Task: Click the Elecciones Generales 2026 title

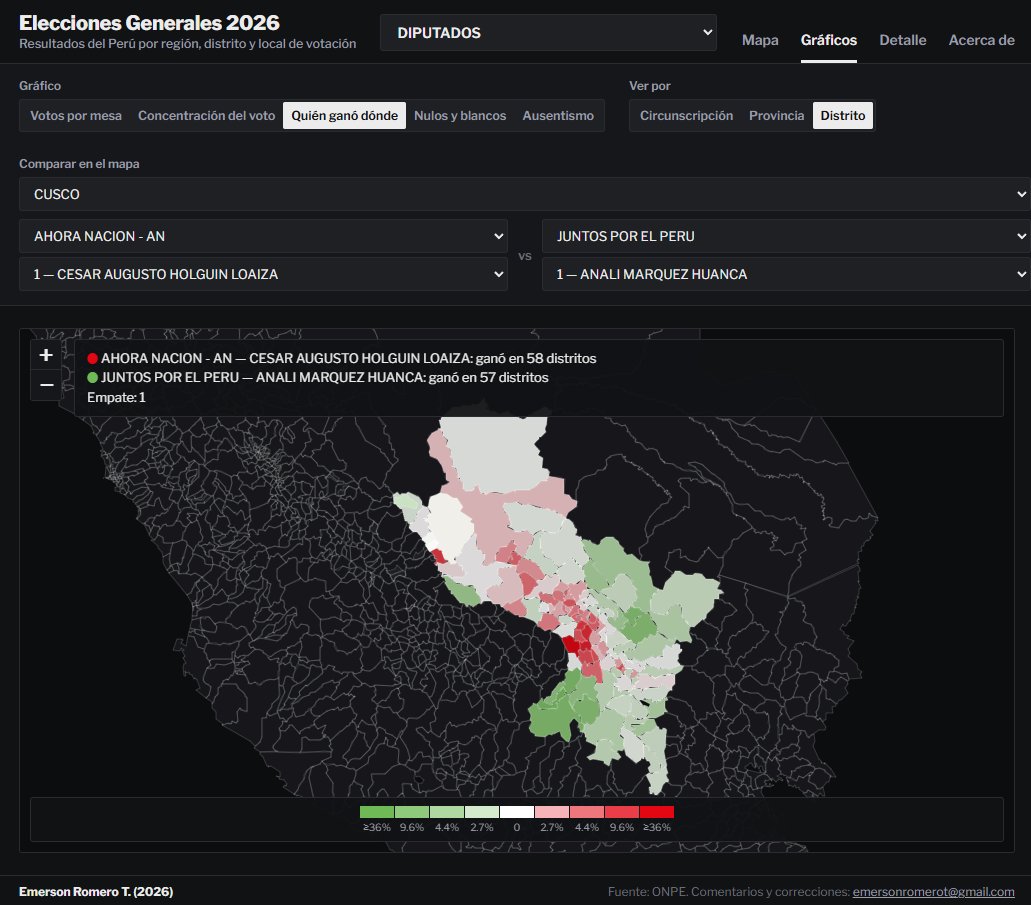Action: coord(149,23)
